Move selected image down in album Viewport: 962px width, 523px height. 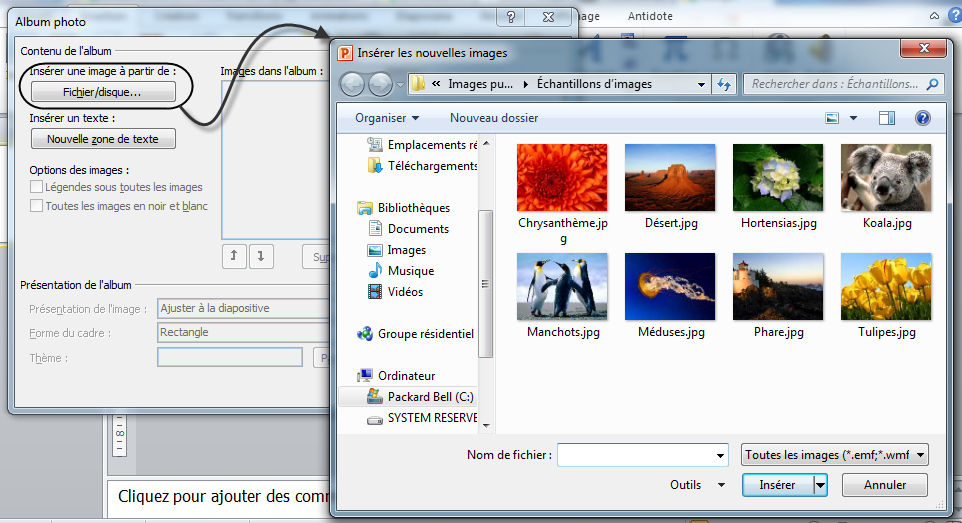tap(261, 256)
